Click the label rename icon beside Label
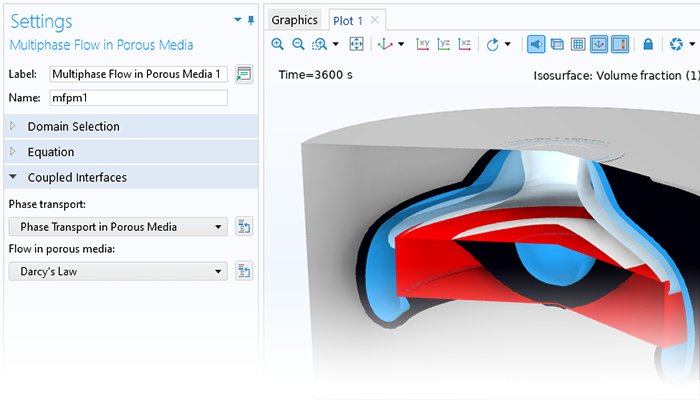 coord(244,74)
